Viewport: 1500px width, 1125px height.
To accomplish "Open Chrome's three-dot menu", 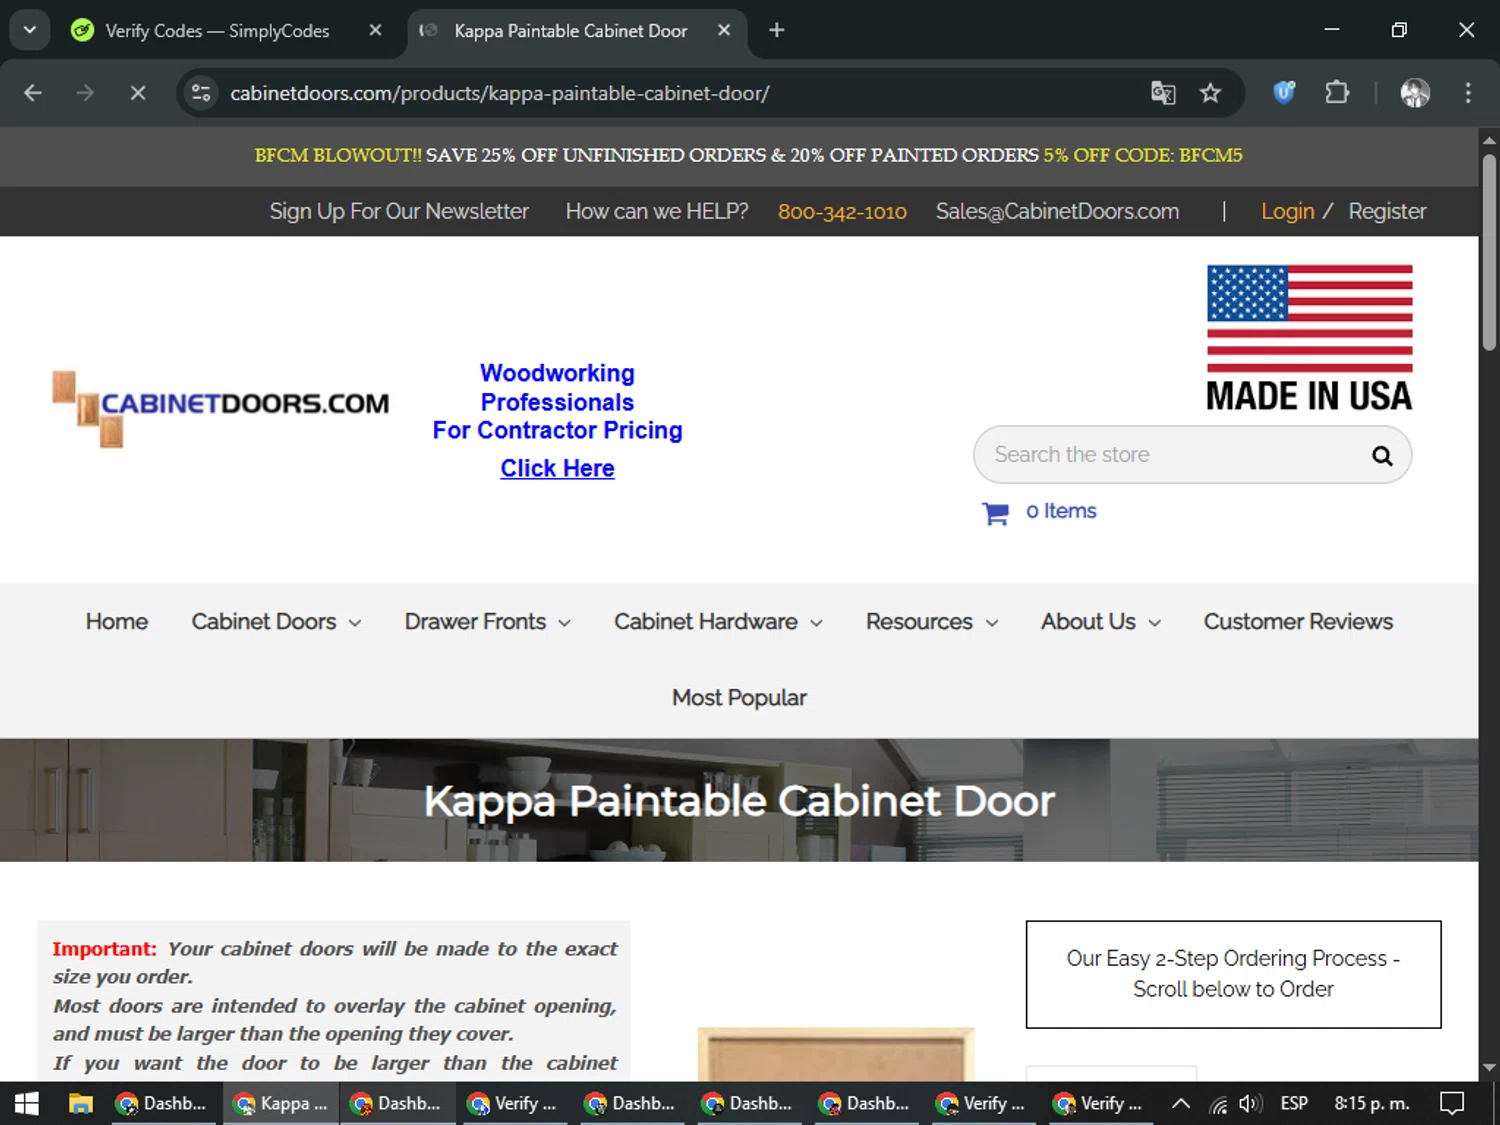I will click(1468, 93).
